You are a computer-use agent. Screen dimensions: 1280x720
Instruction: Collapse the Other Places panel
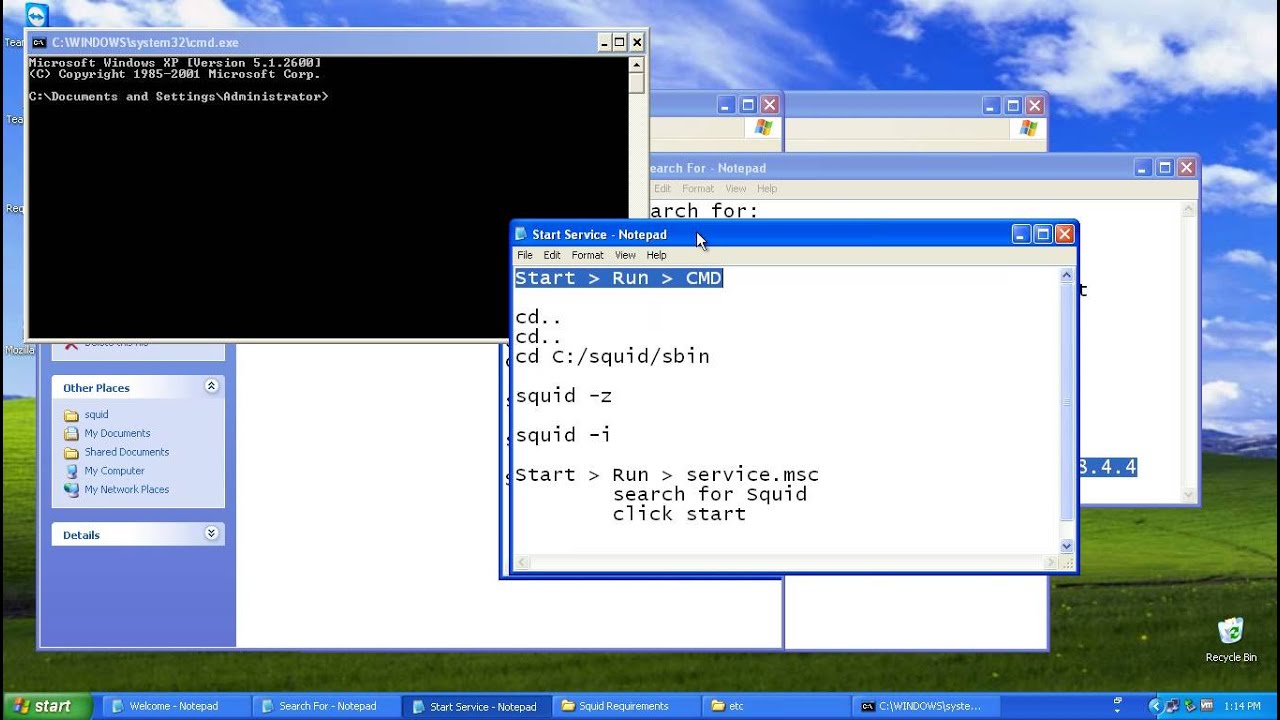click(211, 386)
